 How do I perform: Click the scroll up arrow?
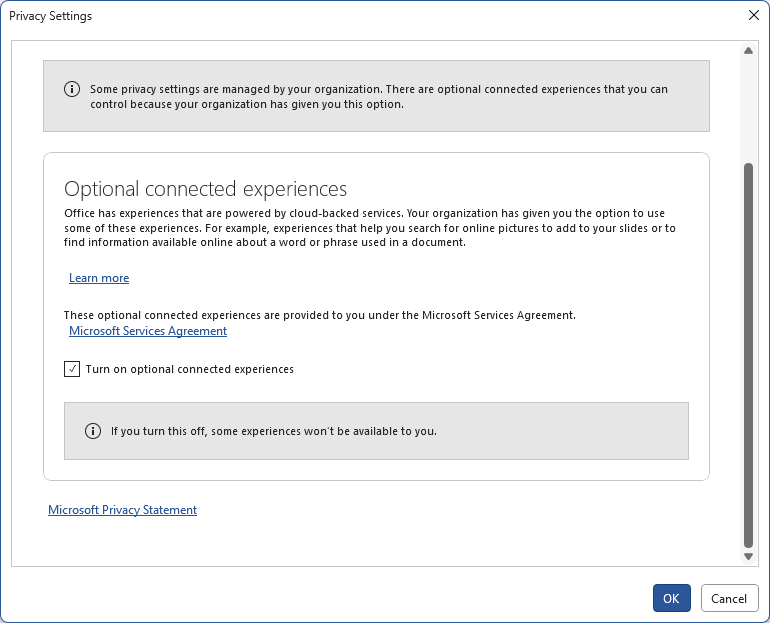(748, 50)
